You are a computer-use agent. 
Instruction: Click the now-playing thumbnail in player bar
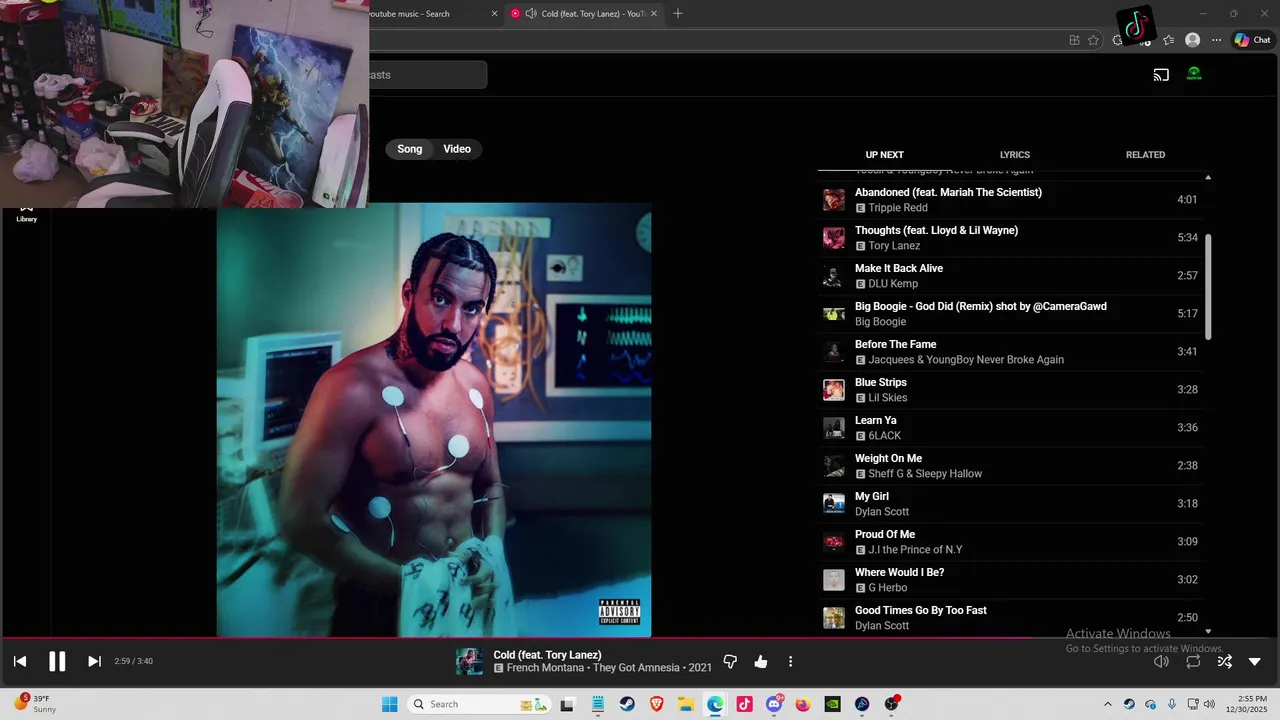coord(470,661)
